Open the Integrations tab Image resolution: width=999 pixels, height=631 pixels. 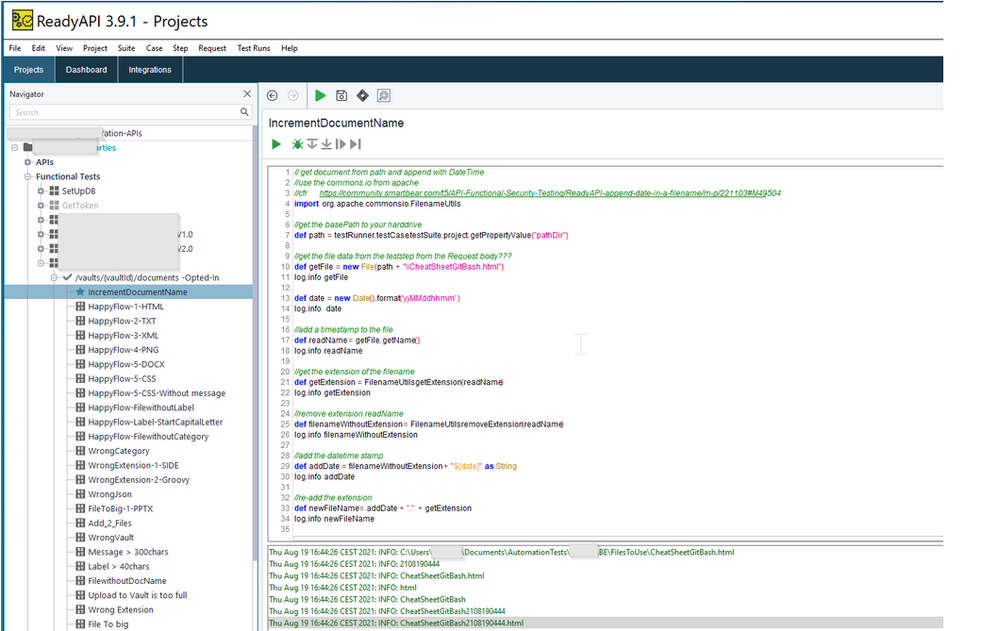[x=150, y=70]
